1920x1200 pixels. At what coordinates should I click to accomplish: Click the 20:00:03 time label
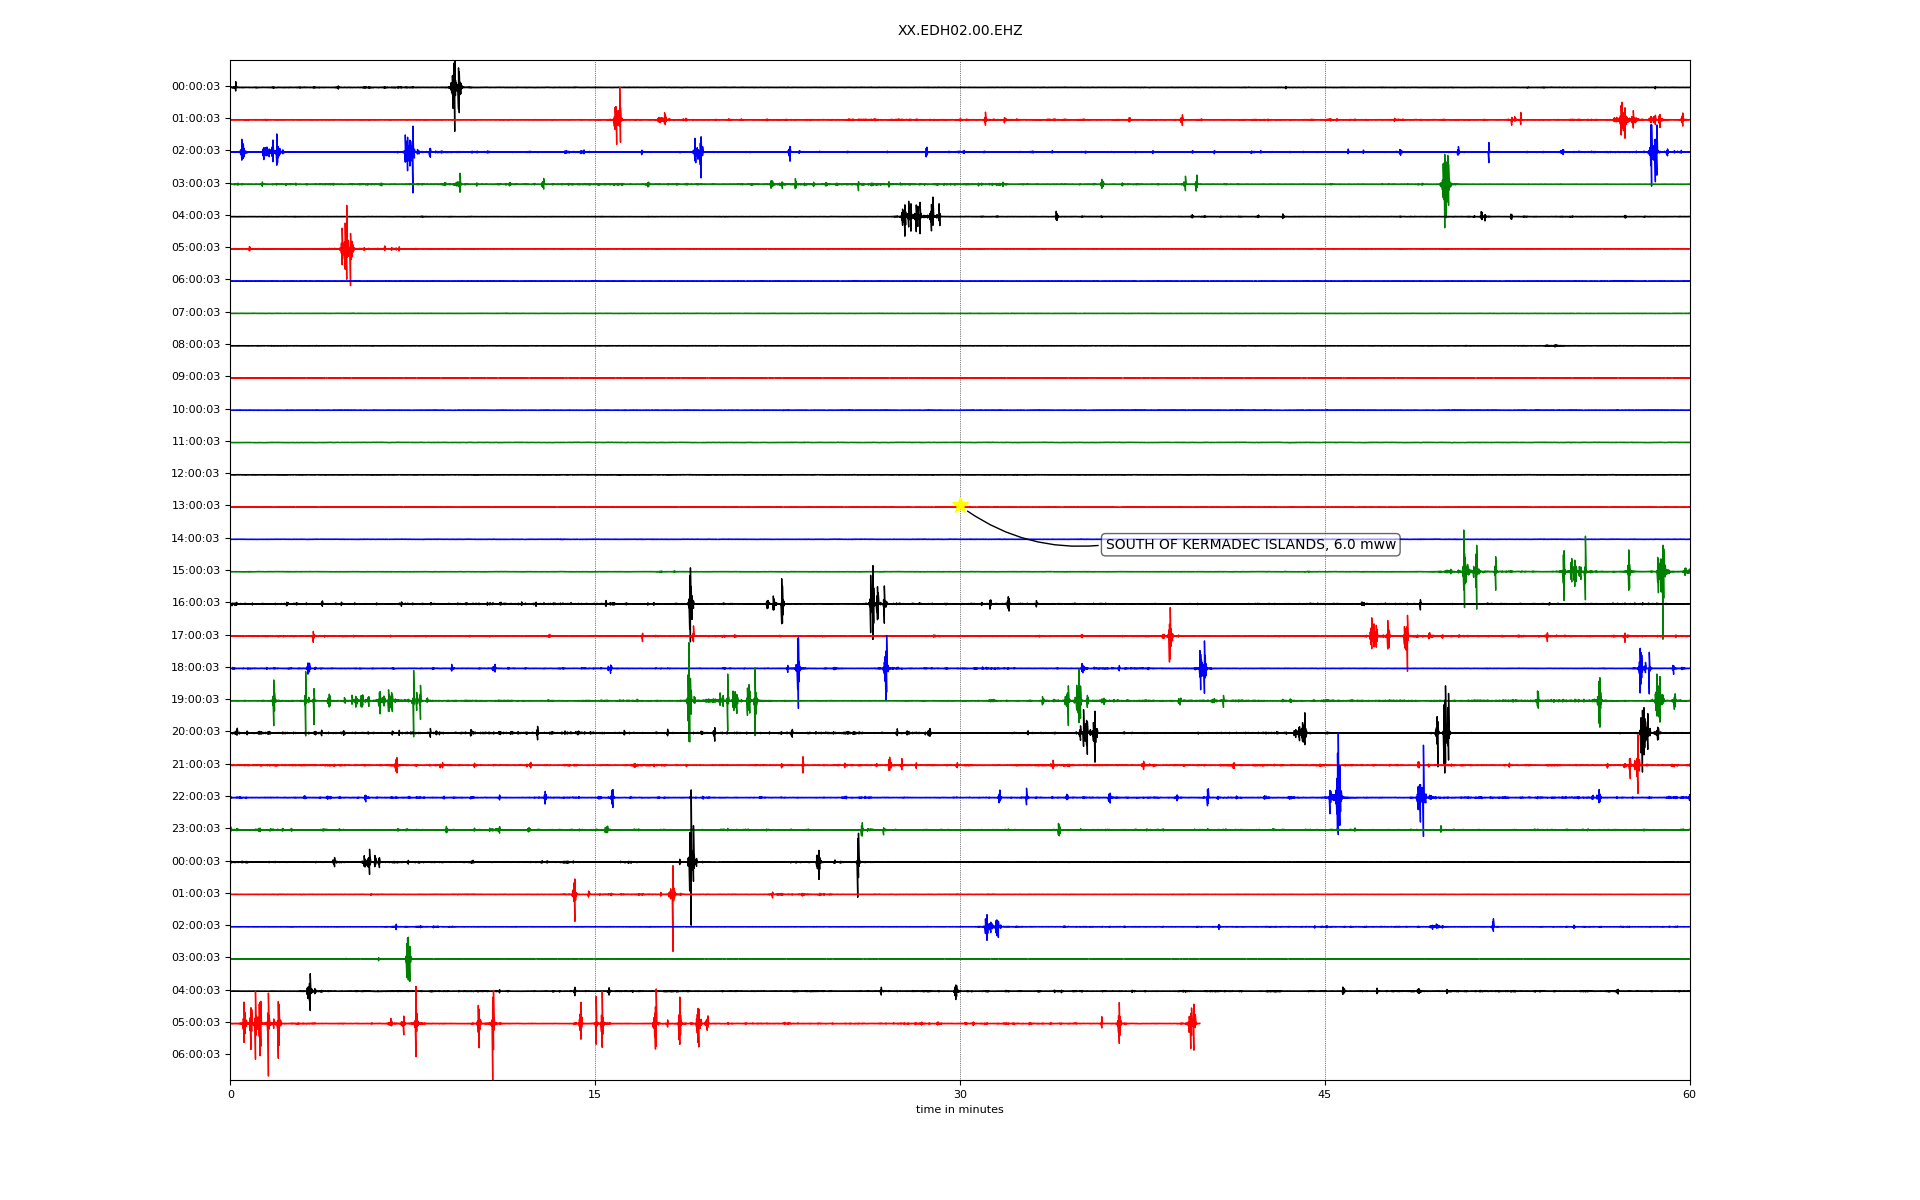pyautogui.click(x=196, y=732)
